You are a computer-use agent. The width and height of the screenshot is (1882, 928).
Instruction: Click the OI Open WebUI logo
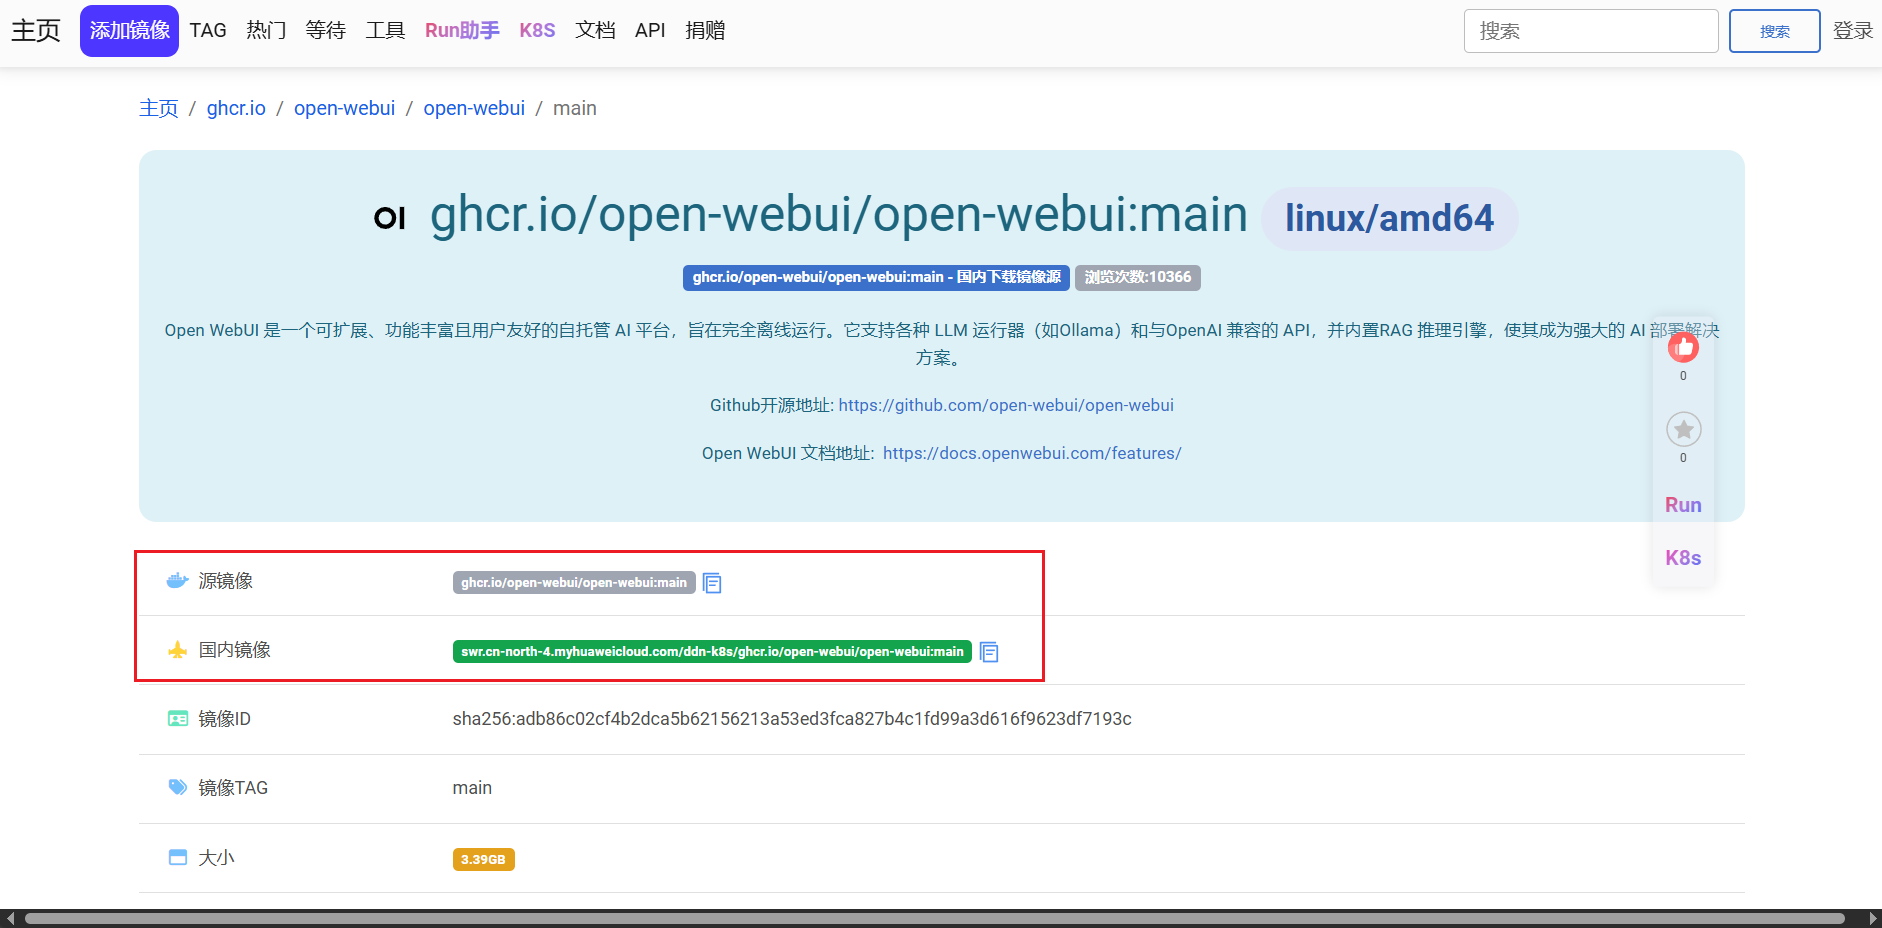point(390,217)
